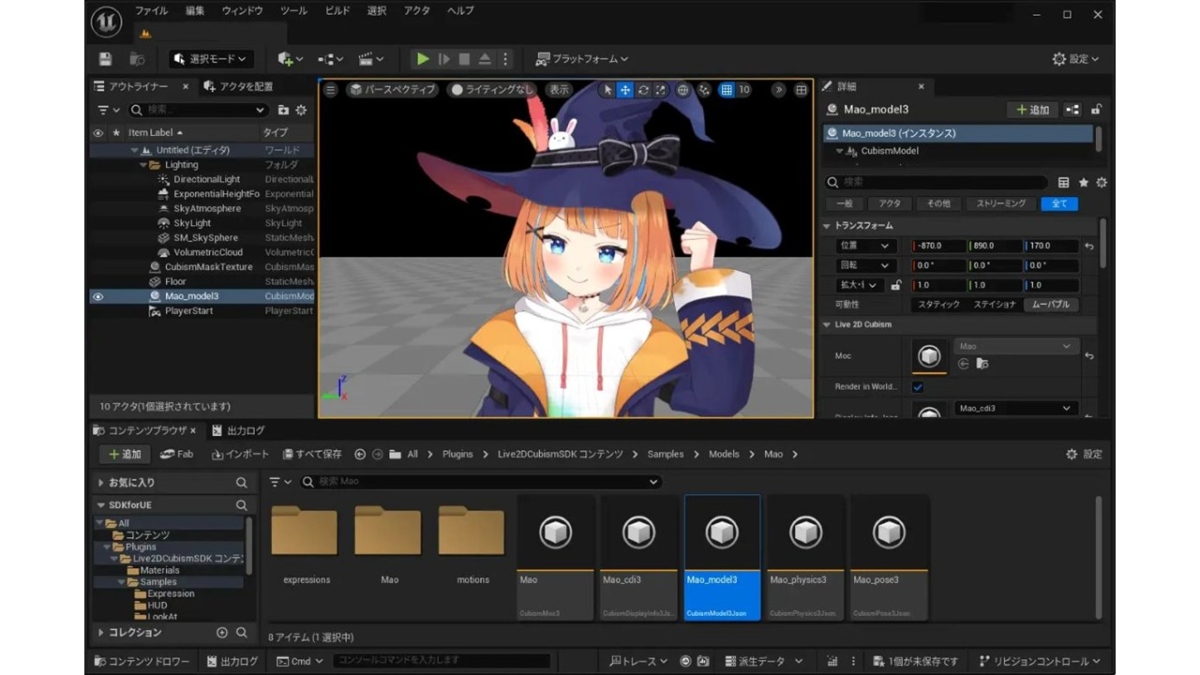Click the Content Drawer (コンテンツドロワー) button
The height and width of the screenshot is (675, 1200).
pyautogui.click(x=142, y=661)
